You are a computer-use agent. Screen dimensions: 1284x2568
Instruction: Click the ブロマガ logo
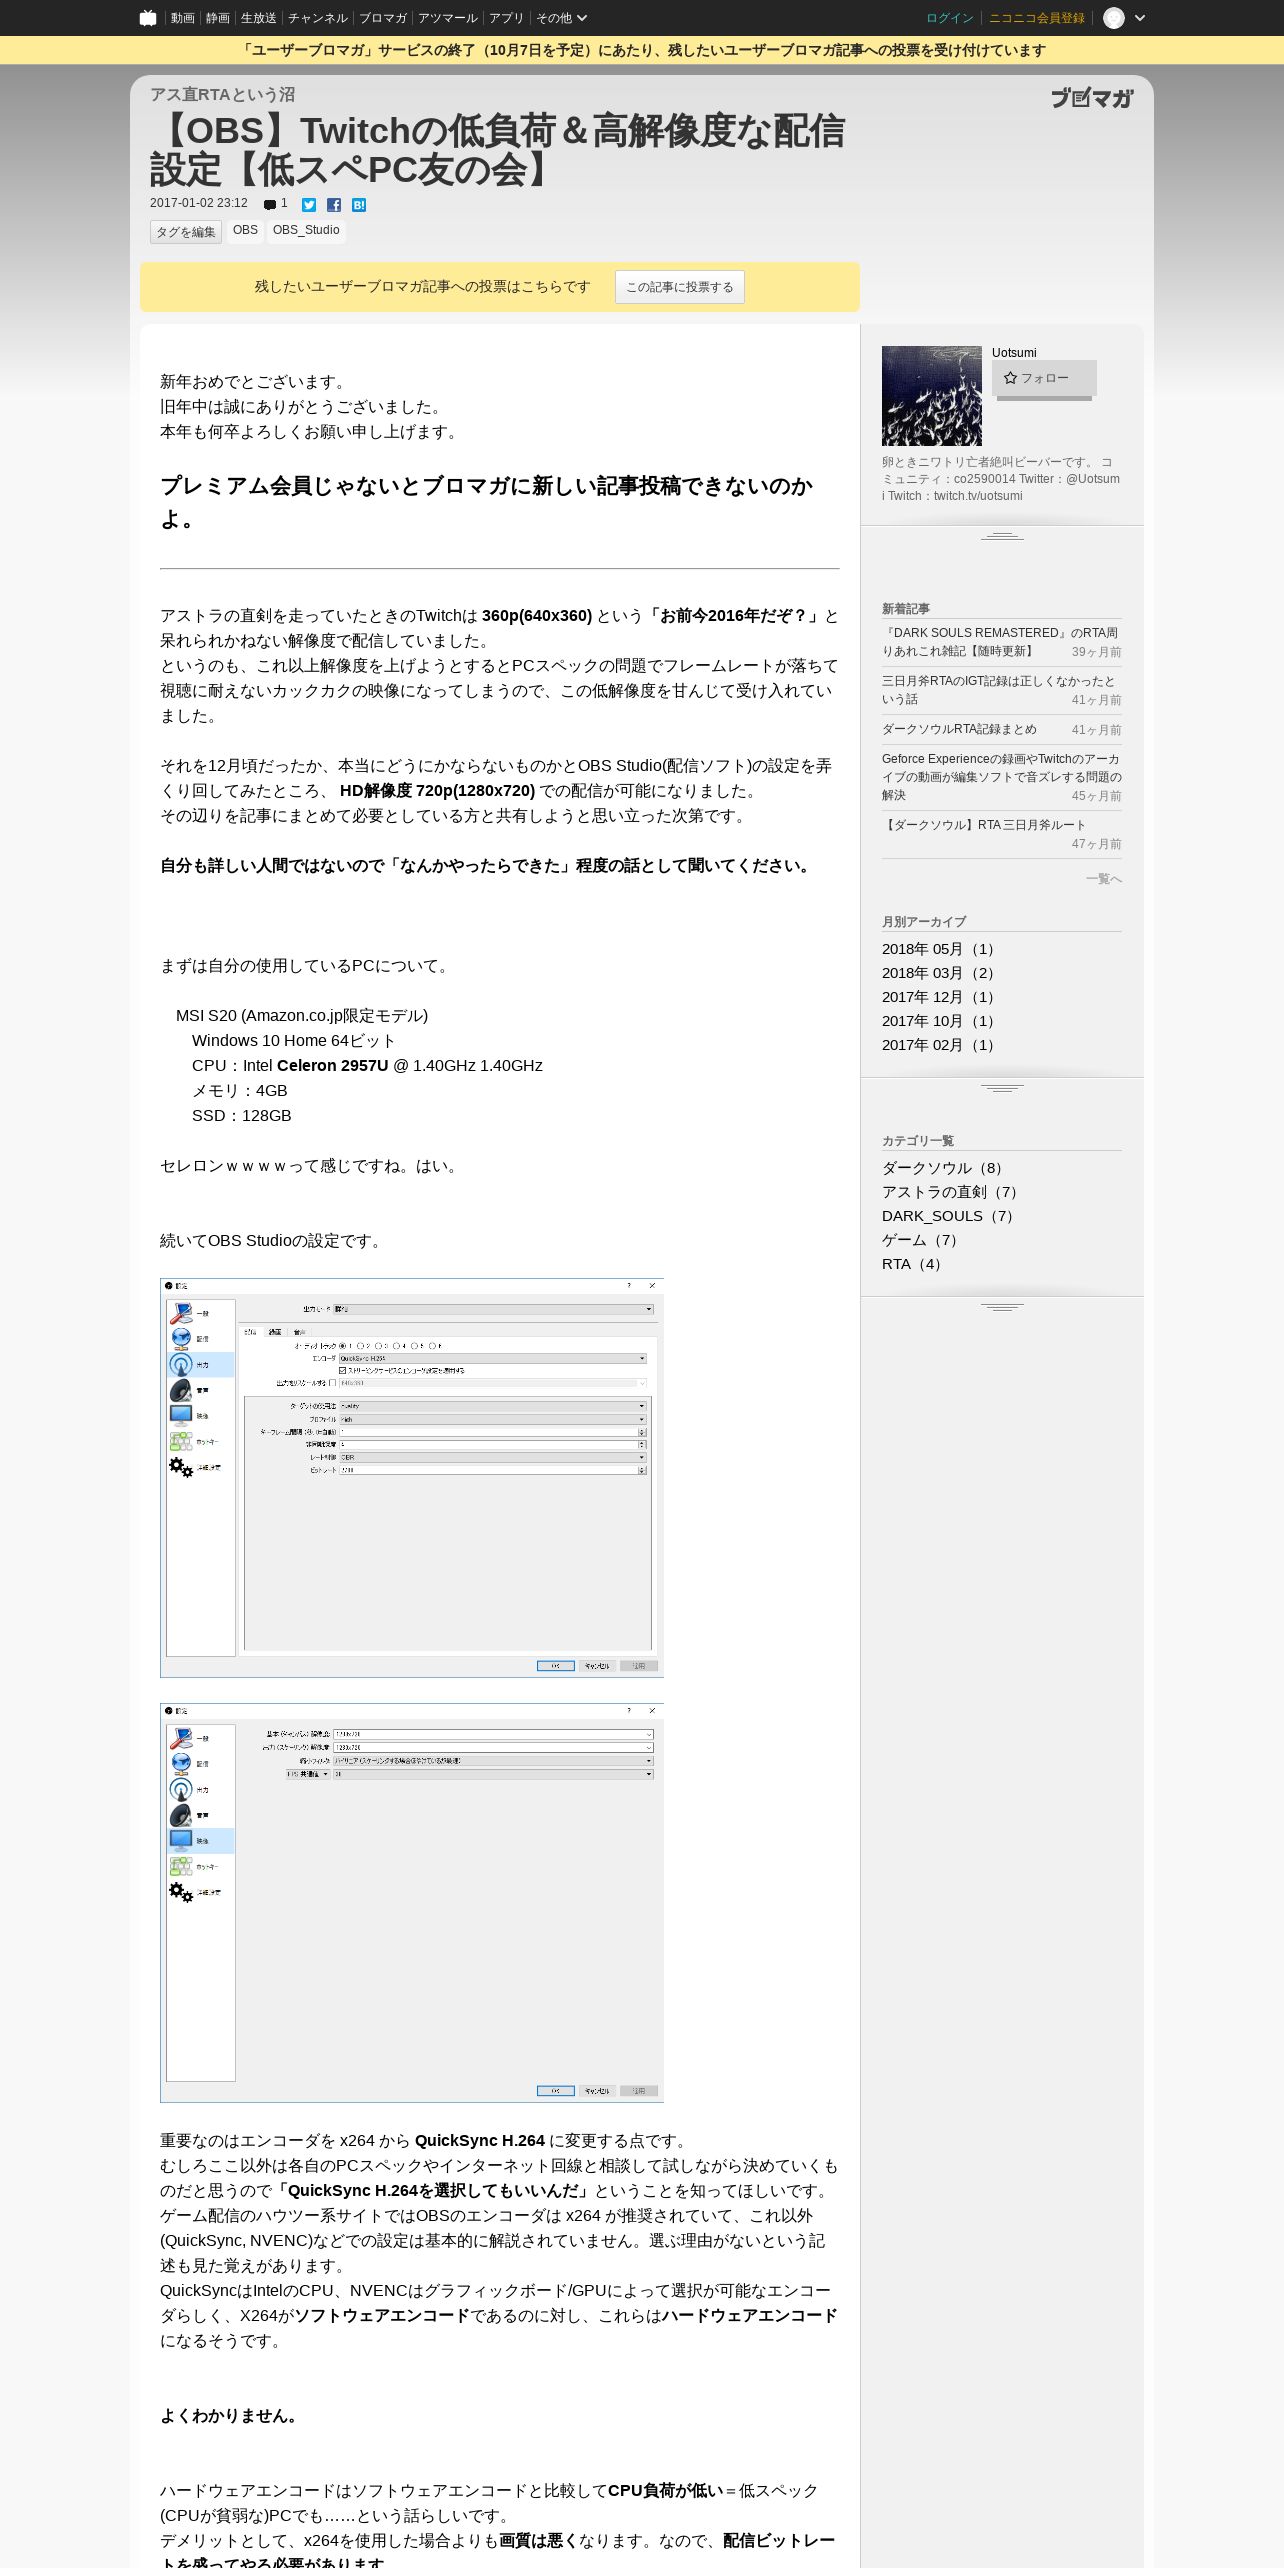coord(1092,97)
